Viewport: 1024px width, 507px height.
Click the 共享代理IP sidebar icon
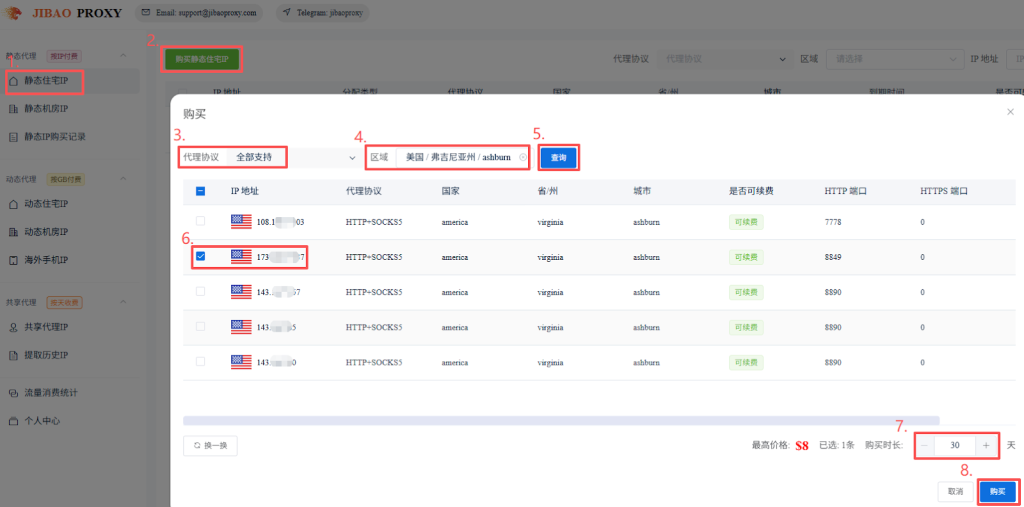tap(14, 327)
